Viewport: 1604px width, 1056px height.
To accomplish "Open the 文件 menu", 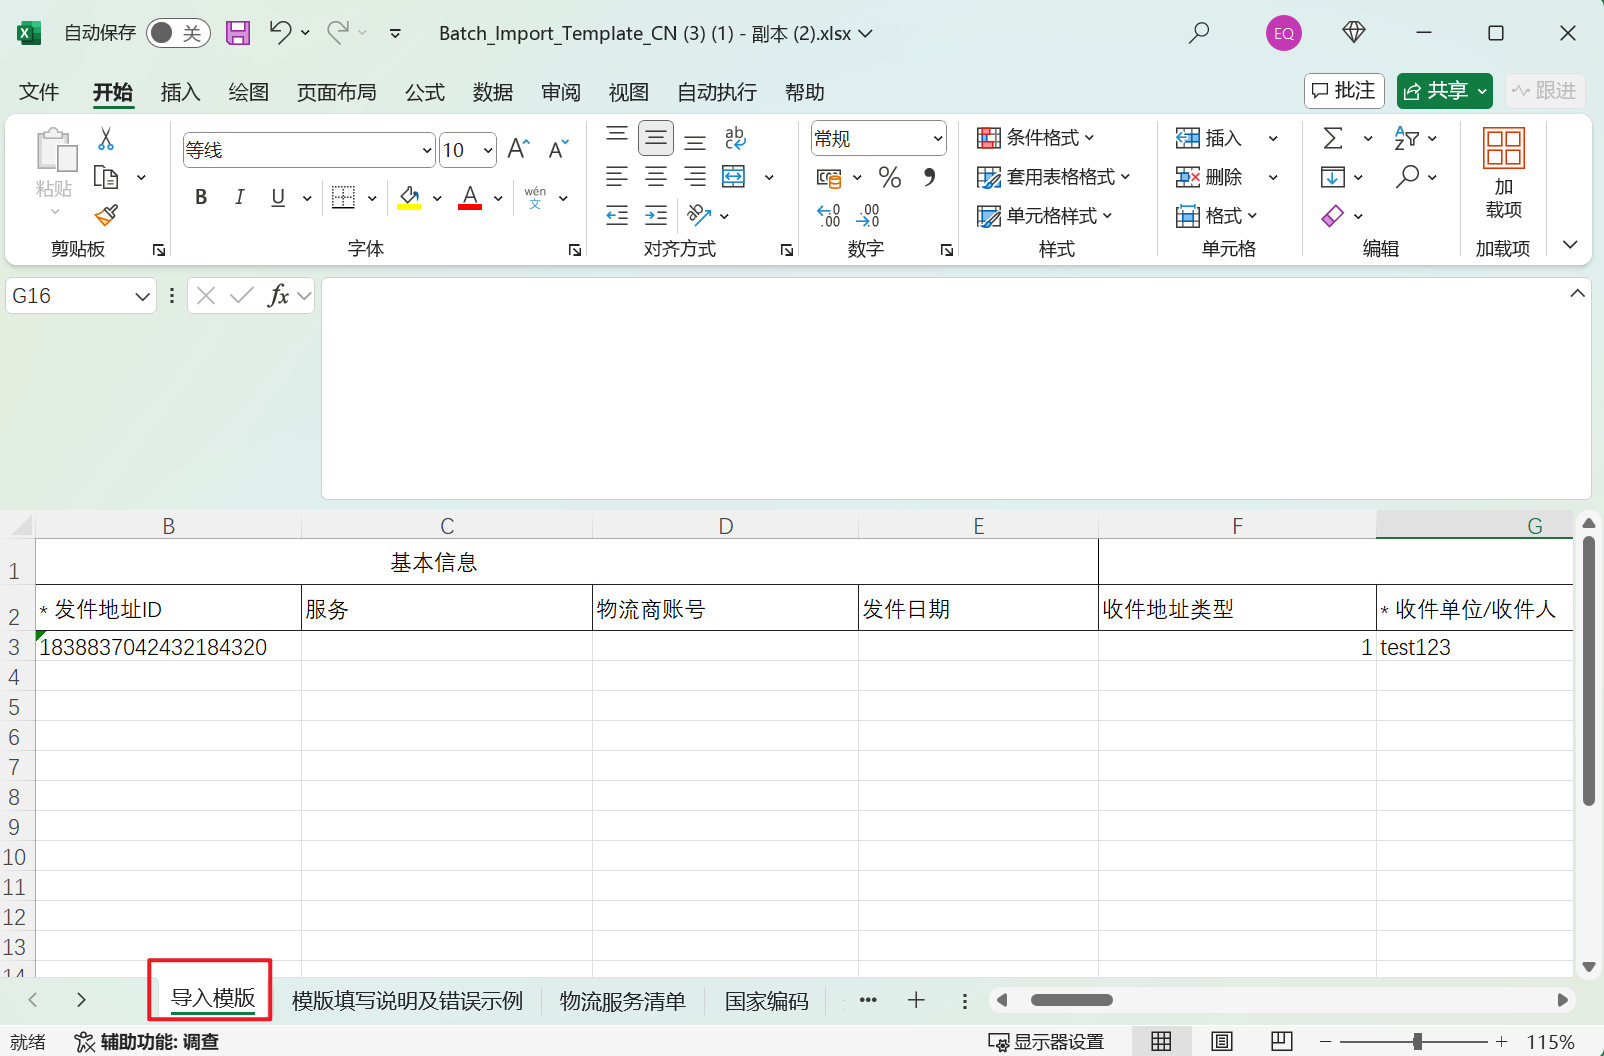I will tap(39, 92).
